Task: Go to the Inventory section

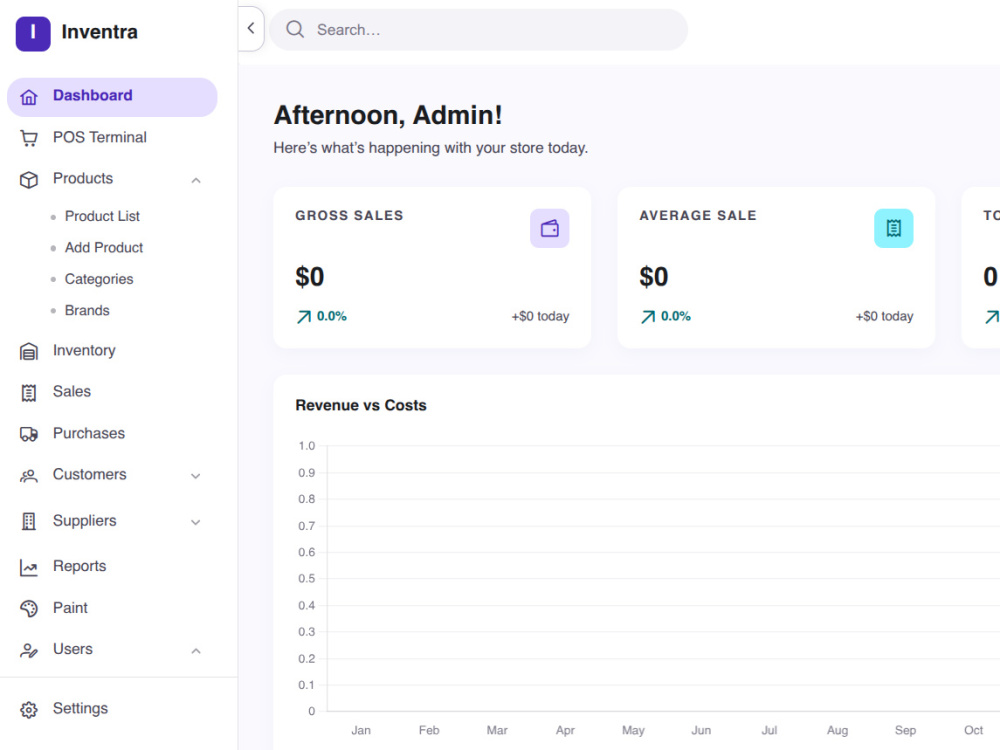Action: [112, 351]
